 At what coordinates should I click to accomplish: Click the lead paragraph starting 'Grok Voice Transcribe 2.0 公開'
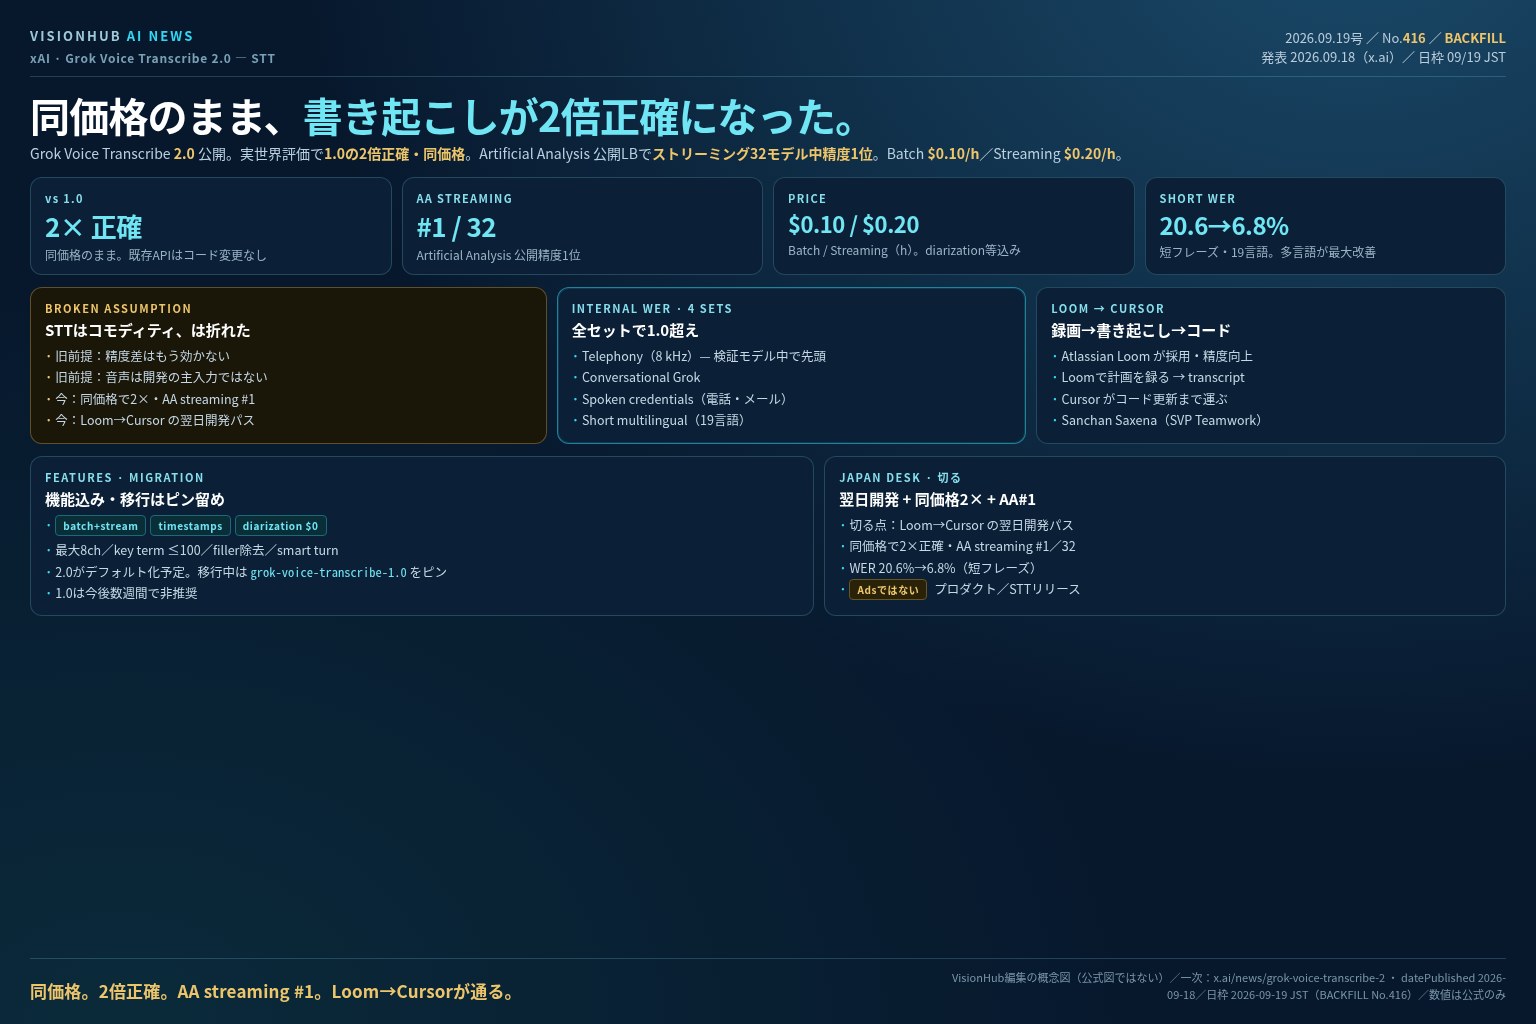(578, 154)
